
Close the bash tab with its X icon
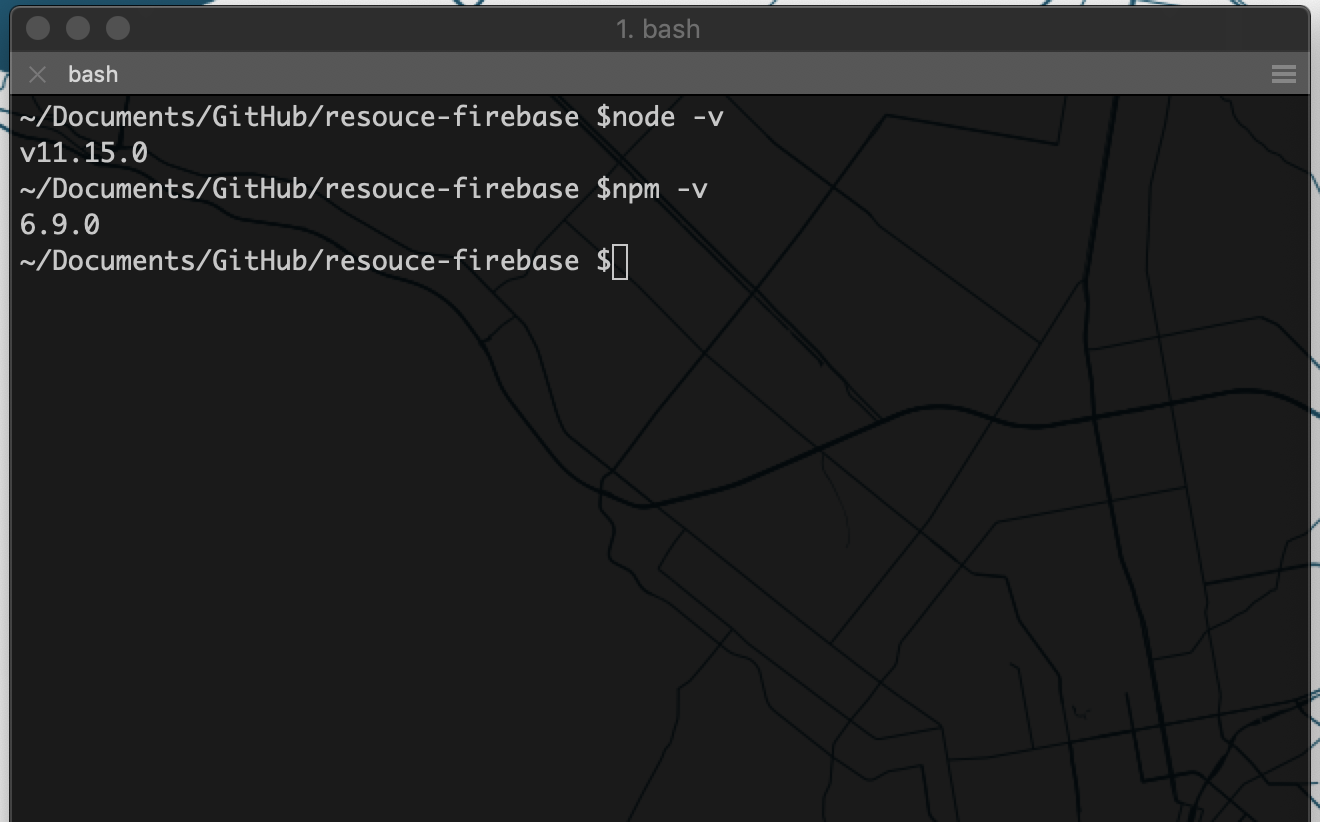pyautogui.click(x=38, y=74)
